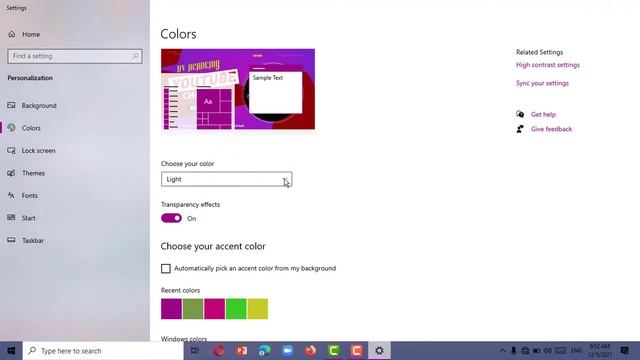This screenshot has width=640, height=360.
Task: Open High contrast settings link
Action: coord(548,65)
